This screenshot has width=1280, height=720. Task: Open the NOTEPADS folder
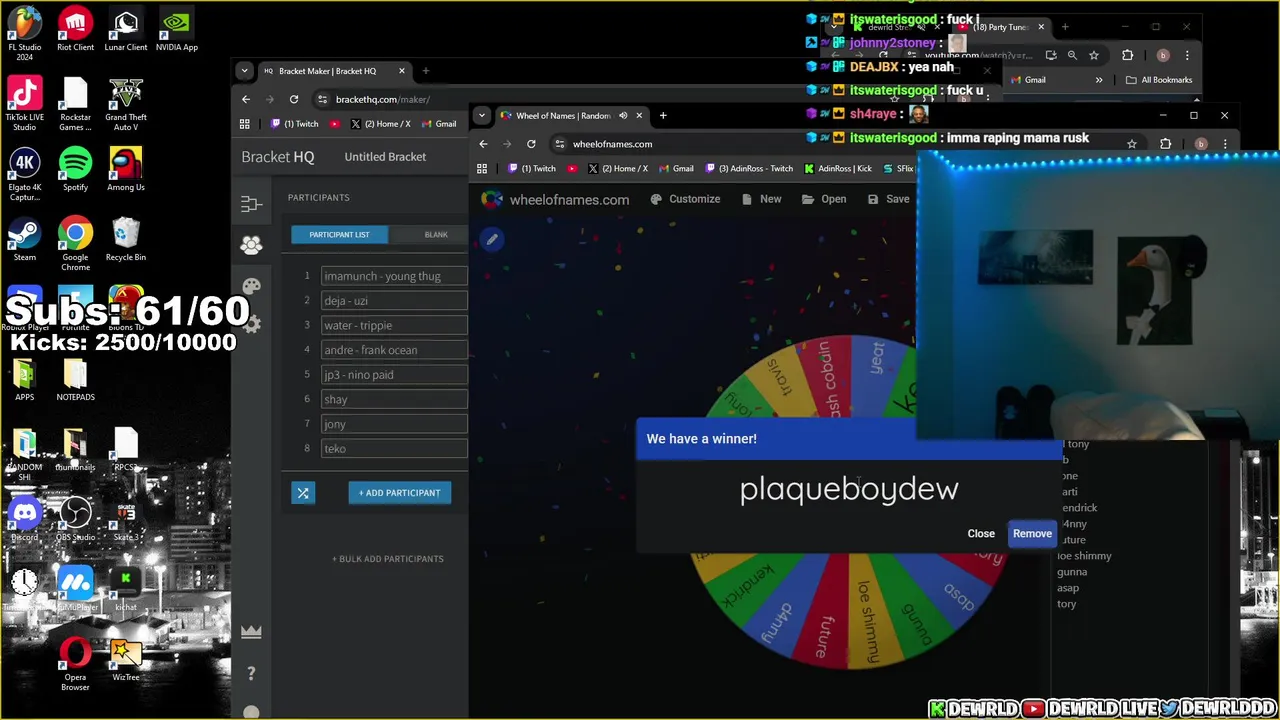click(75, 379)
